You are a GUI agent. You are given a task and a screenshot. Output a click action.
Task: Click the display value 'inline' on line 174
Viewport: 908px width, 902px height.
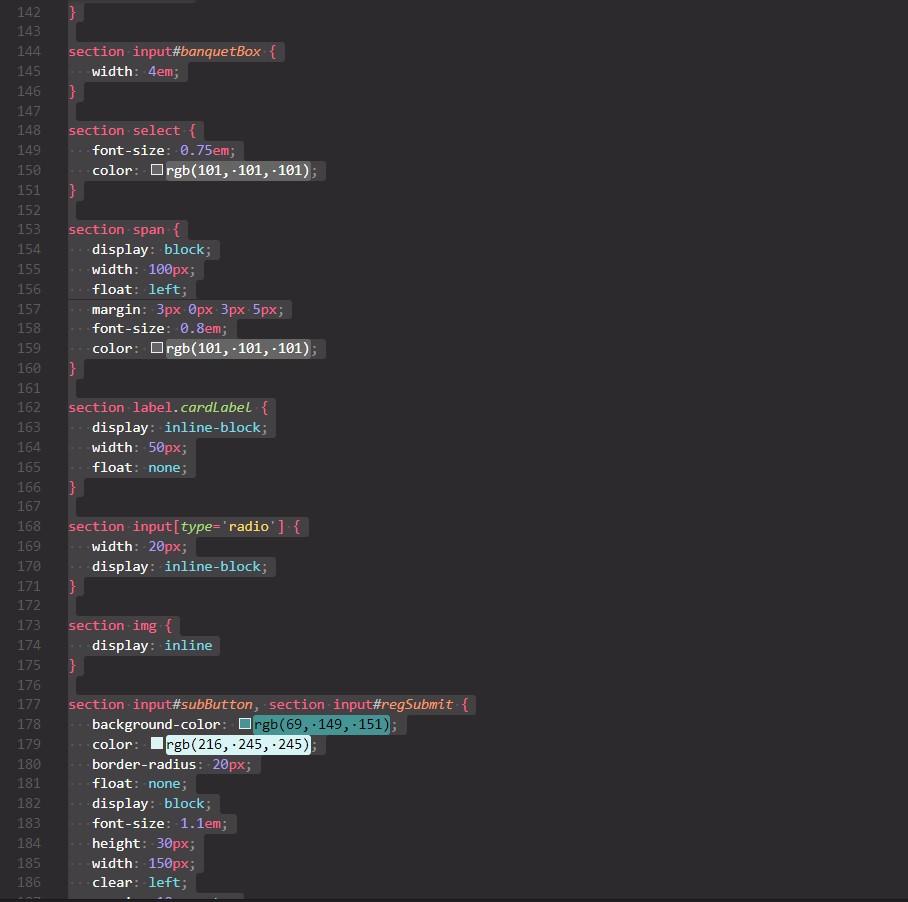(188, 645)
